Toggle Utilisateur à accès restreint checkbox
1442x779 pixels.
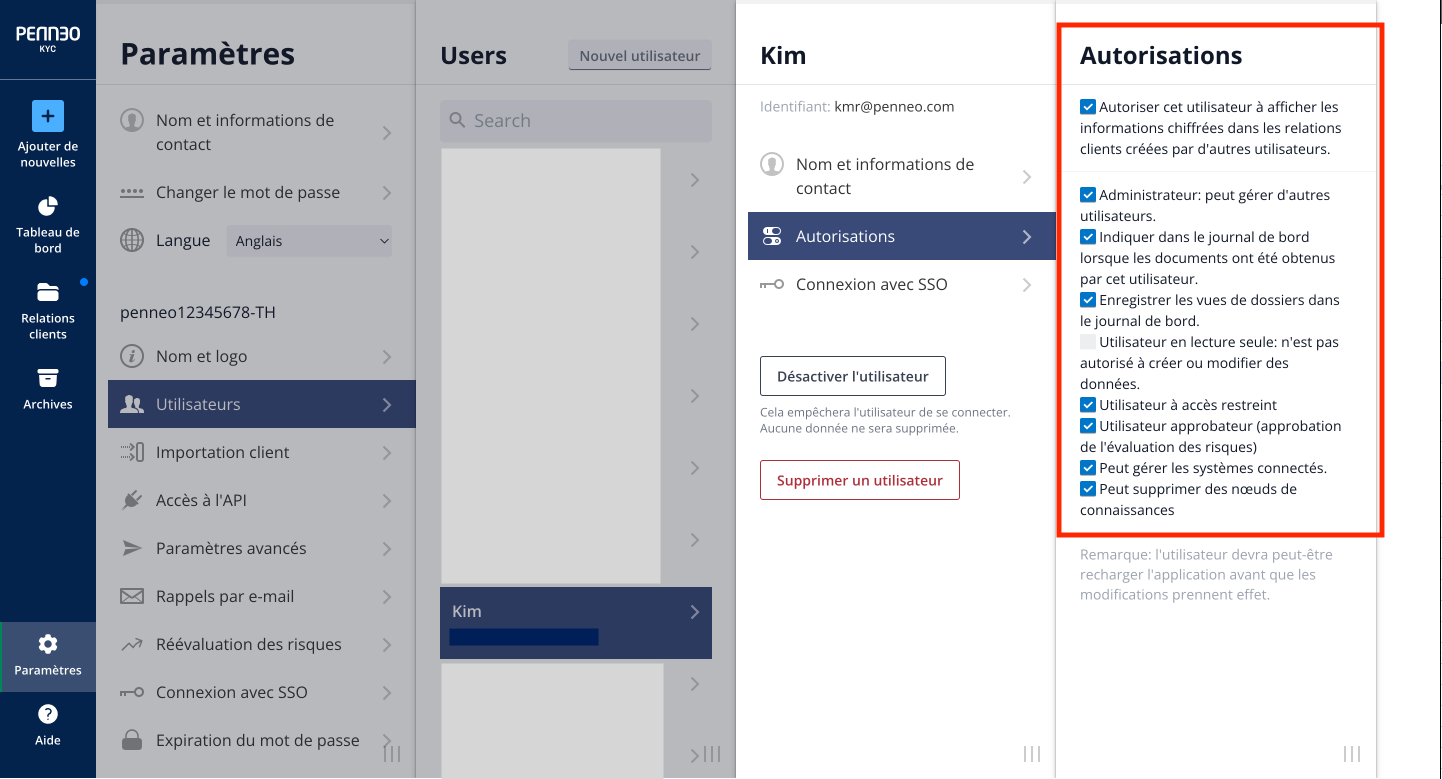1088,405
